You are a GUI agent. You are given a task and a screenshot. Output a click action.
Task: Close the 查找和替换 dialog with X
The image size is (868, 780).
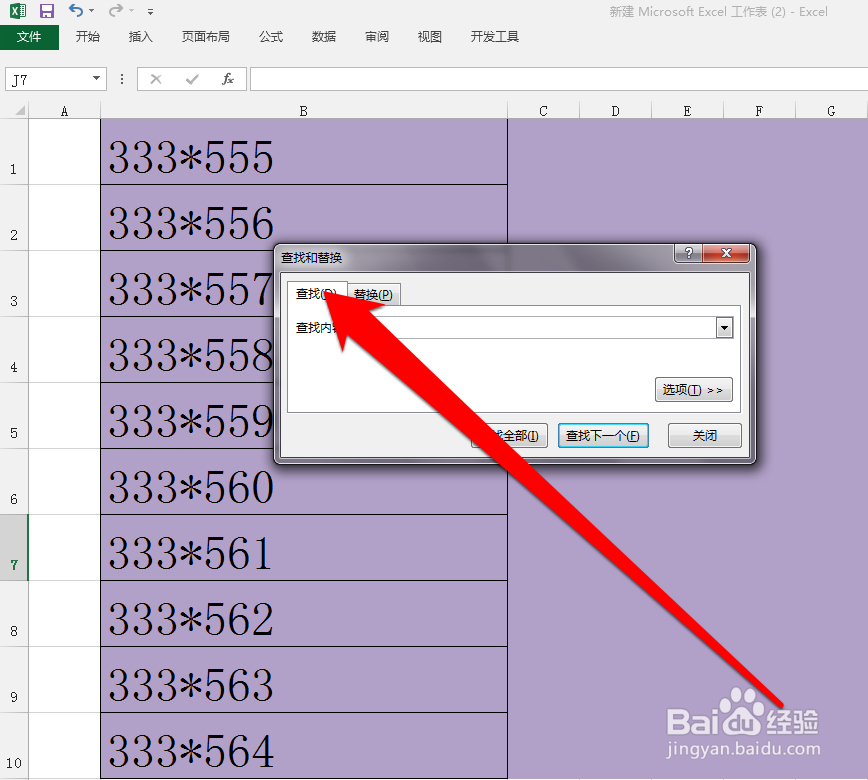click(x=726, y=253)
